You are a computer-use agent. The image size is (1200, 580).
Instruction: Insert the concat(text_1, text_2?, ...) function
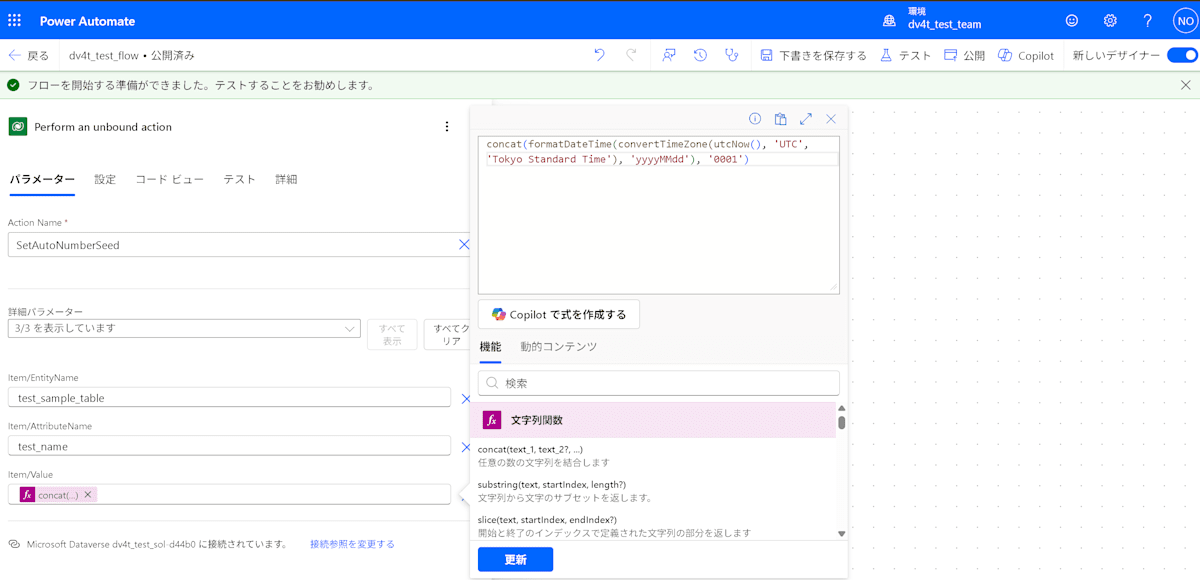click(x=653, y=456)
